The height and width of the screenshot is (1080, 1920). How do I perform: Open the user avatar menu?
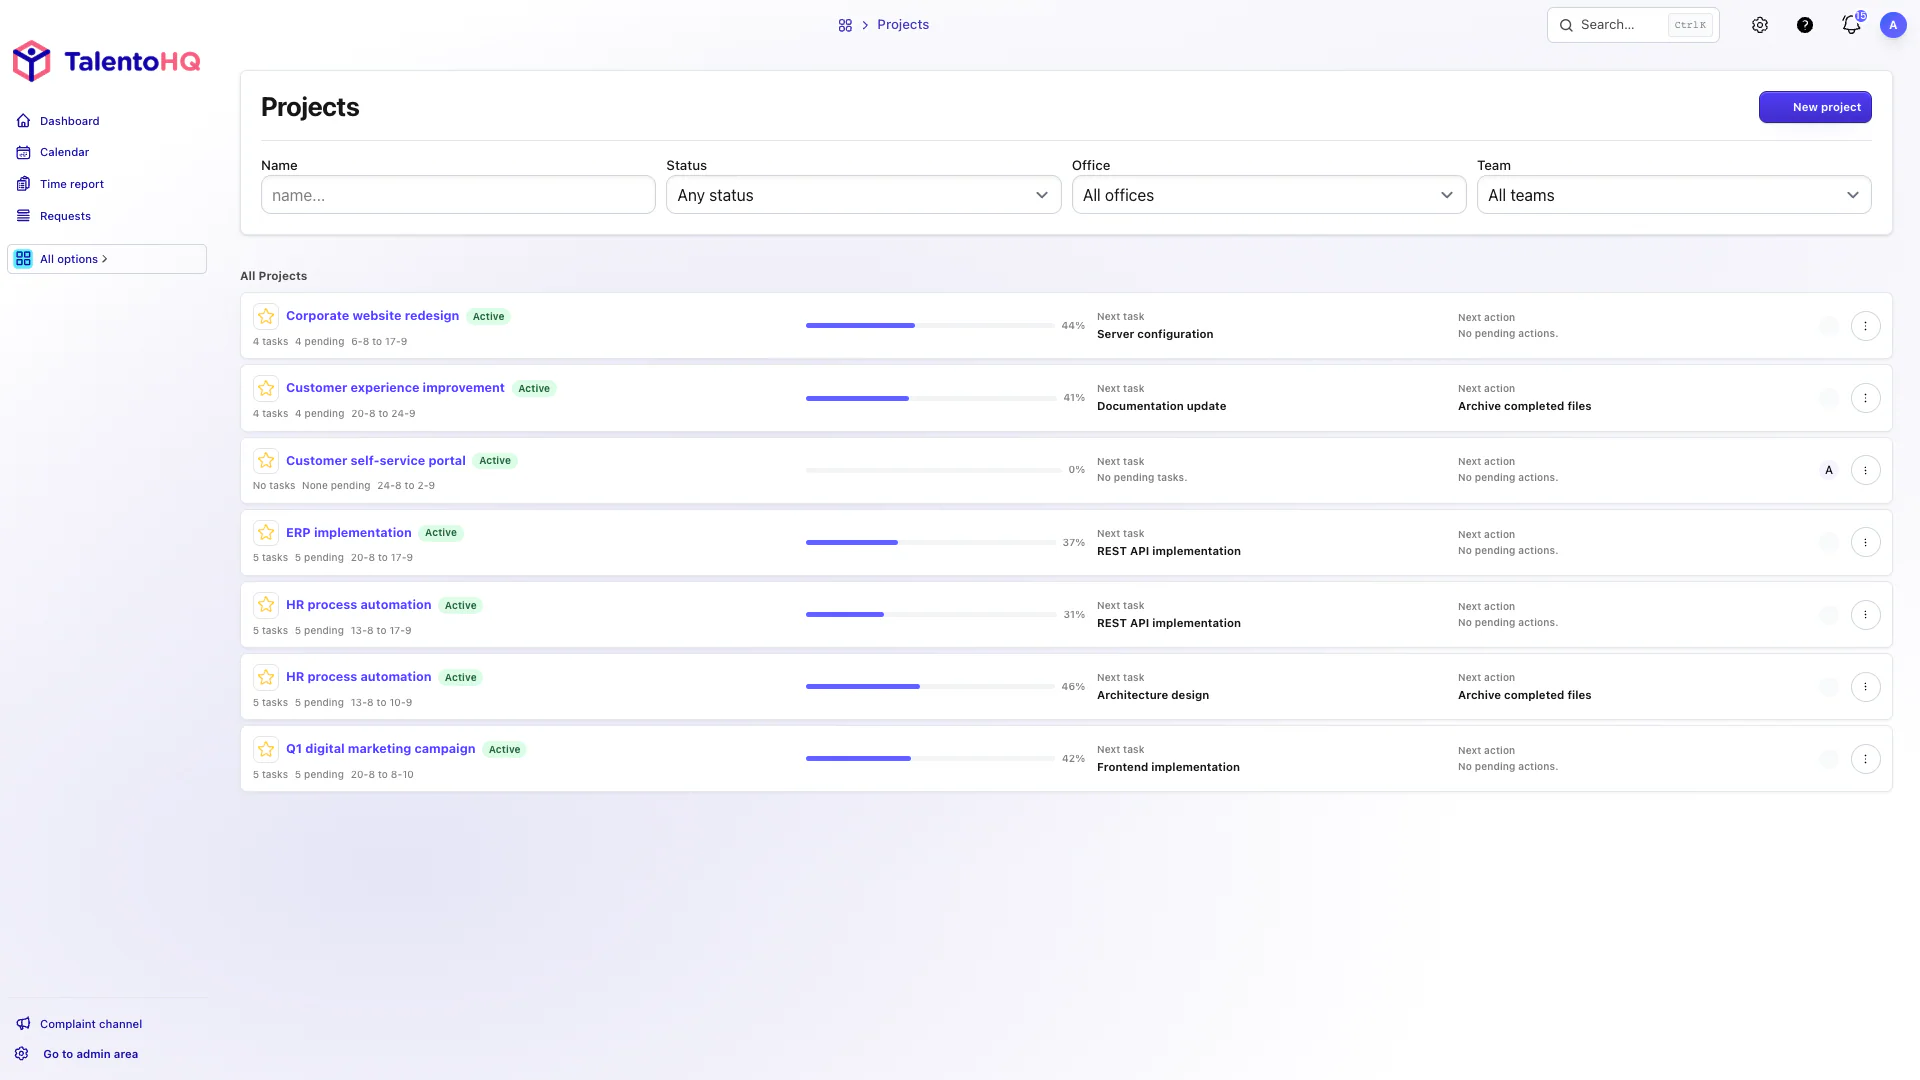pyautogui.click(x=1893, y=25)
